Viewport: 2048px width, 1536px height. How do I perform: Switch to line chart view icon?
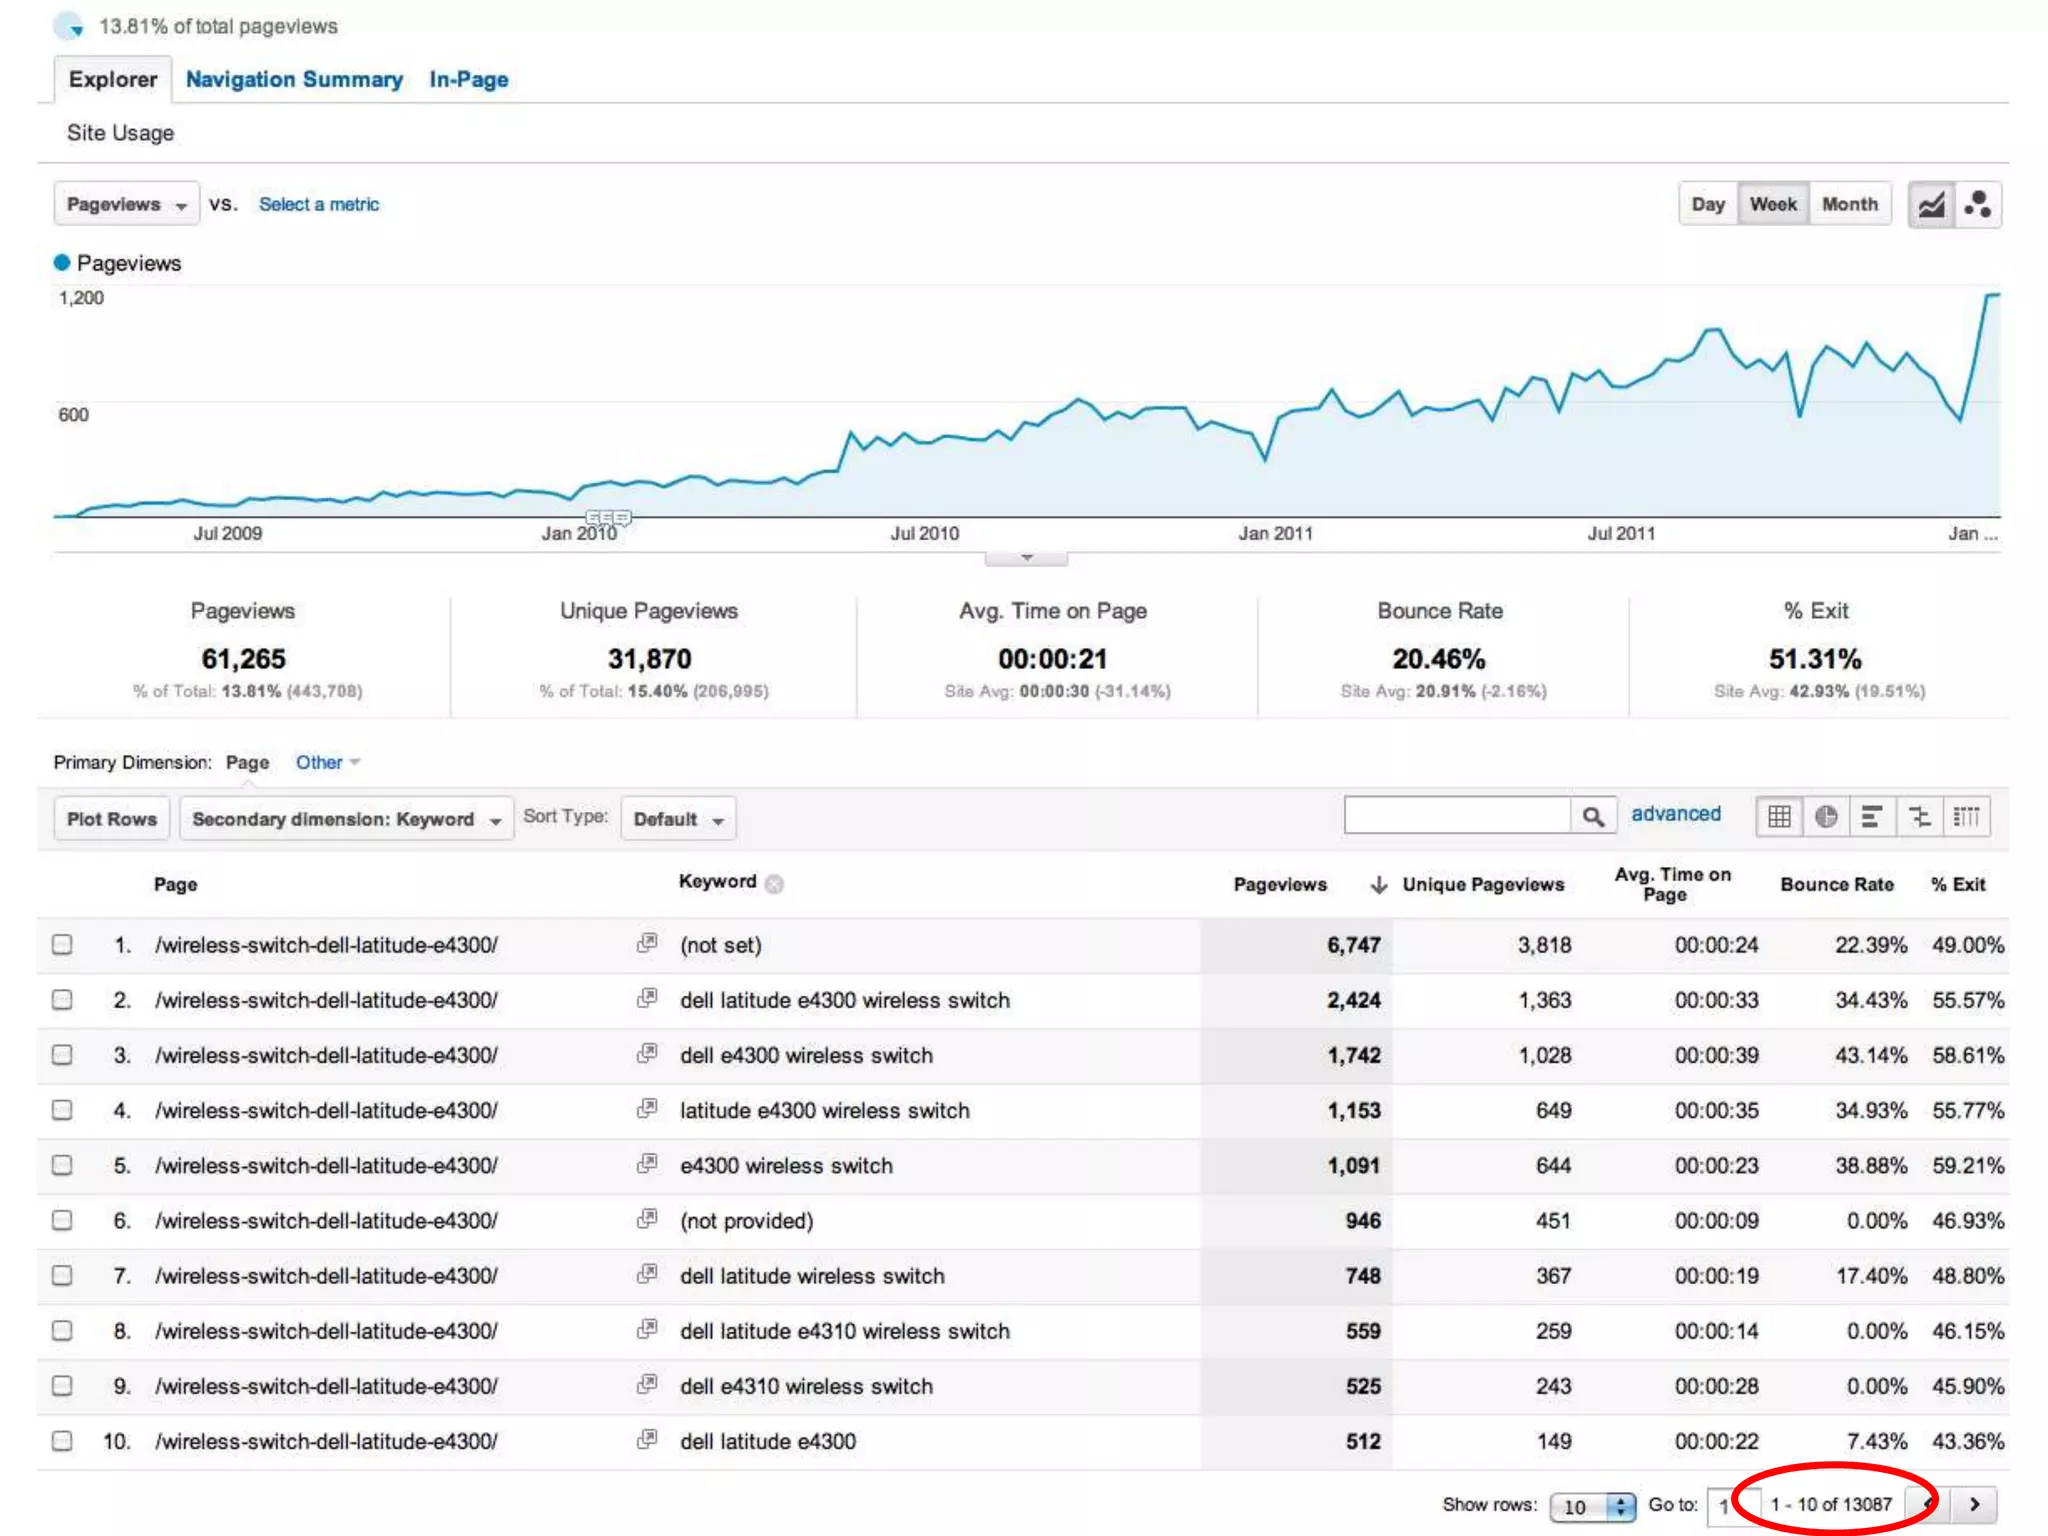[x=1931, y=205]
